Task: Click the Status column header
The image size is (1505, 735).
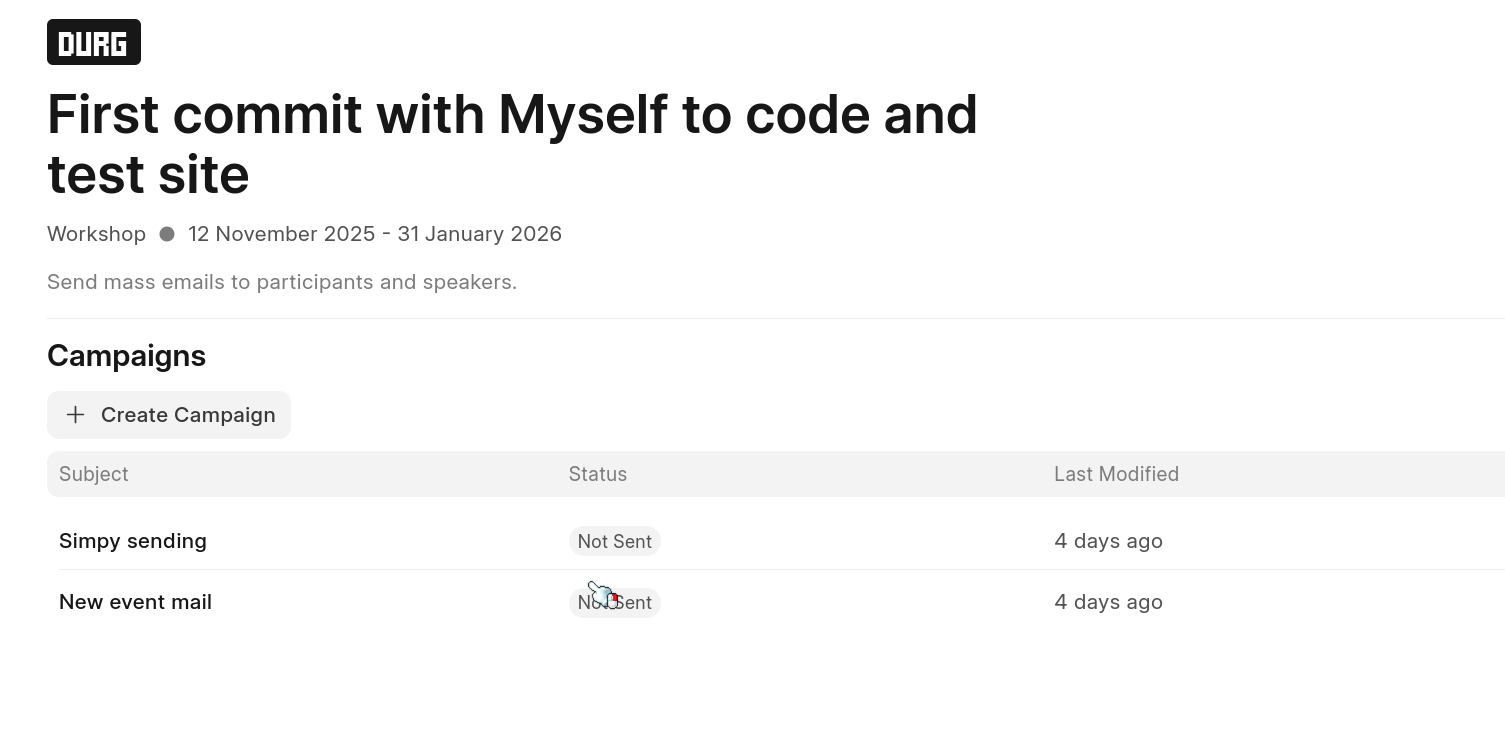Action: pos(598,474)
